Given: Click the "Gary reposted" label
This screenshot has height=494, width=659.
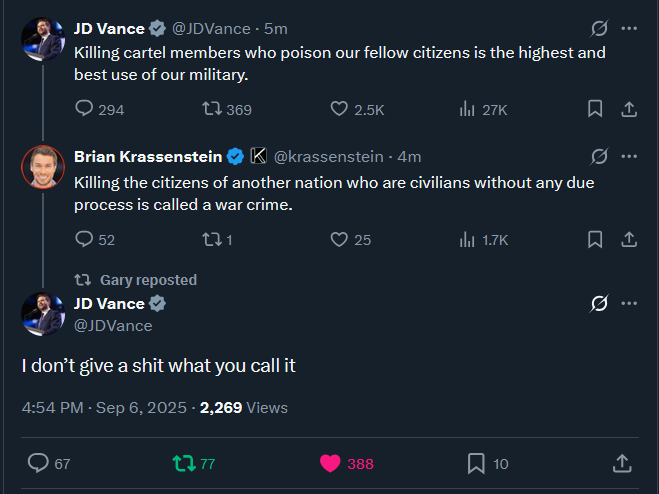Looking at the screenshot, I should 148,280.
